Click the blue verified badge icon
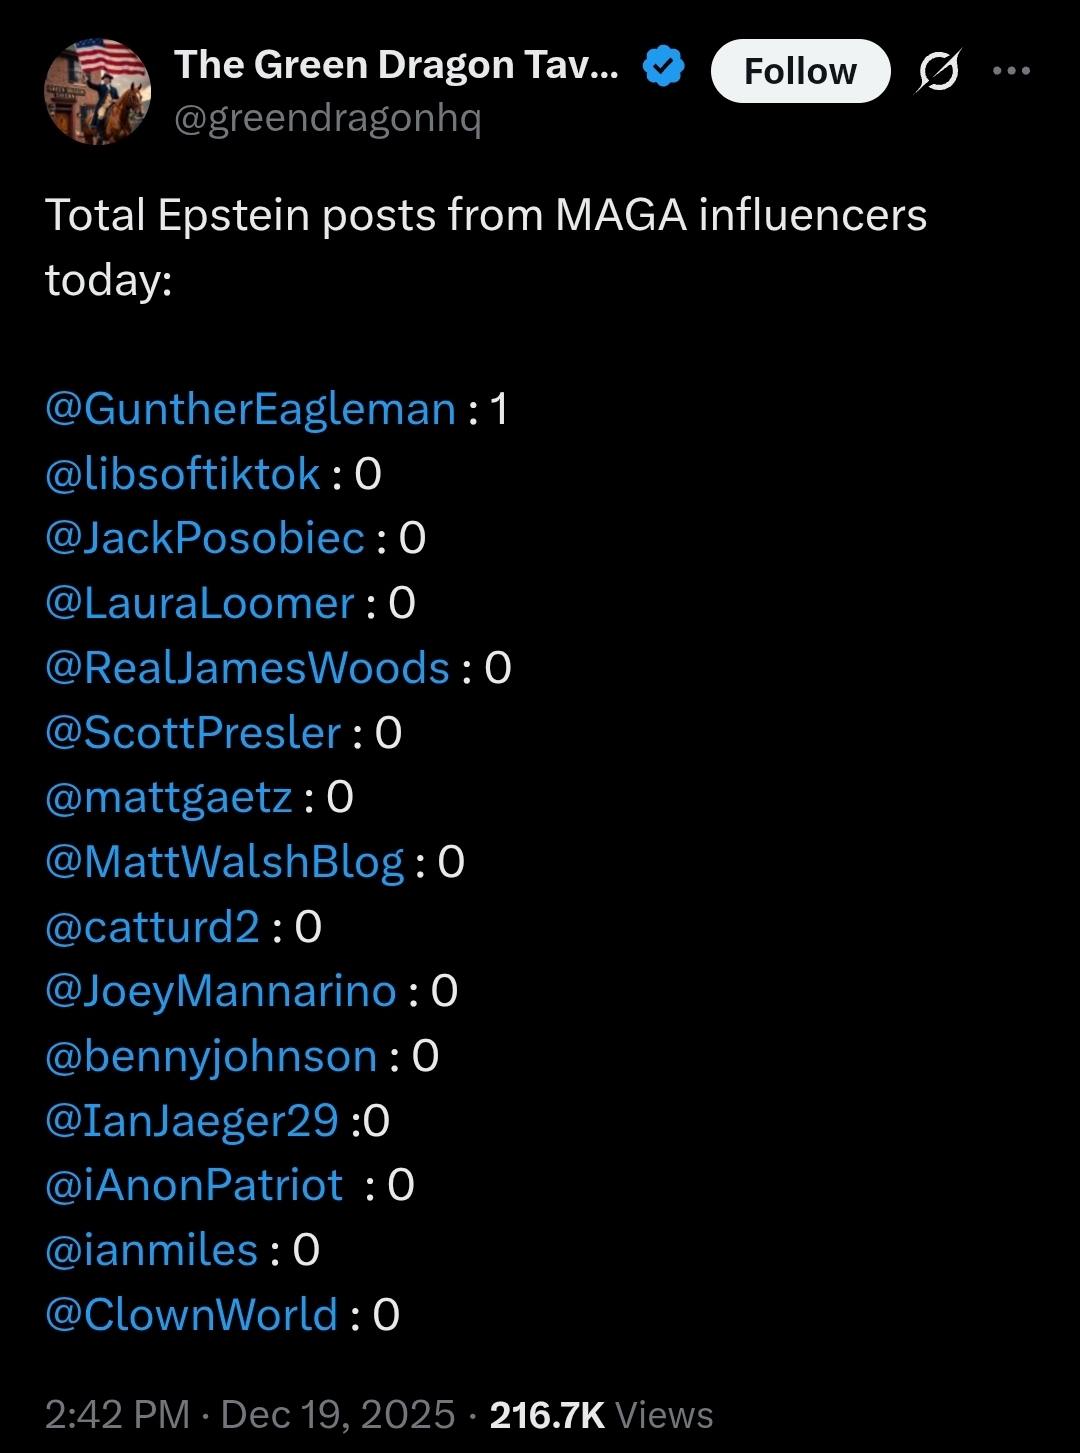This screenshot has width=1080, height=1453. click(663, 66)
